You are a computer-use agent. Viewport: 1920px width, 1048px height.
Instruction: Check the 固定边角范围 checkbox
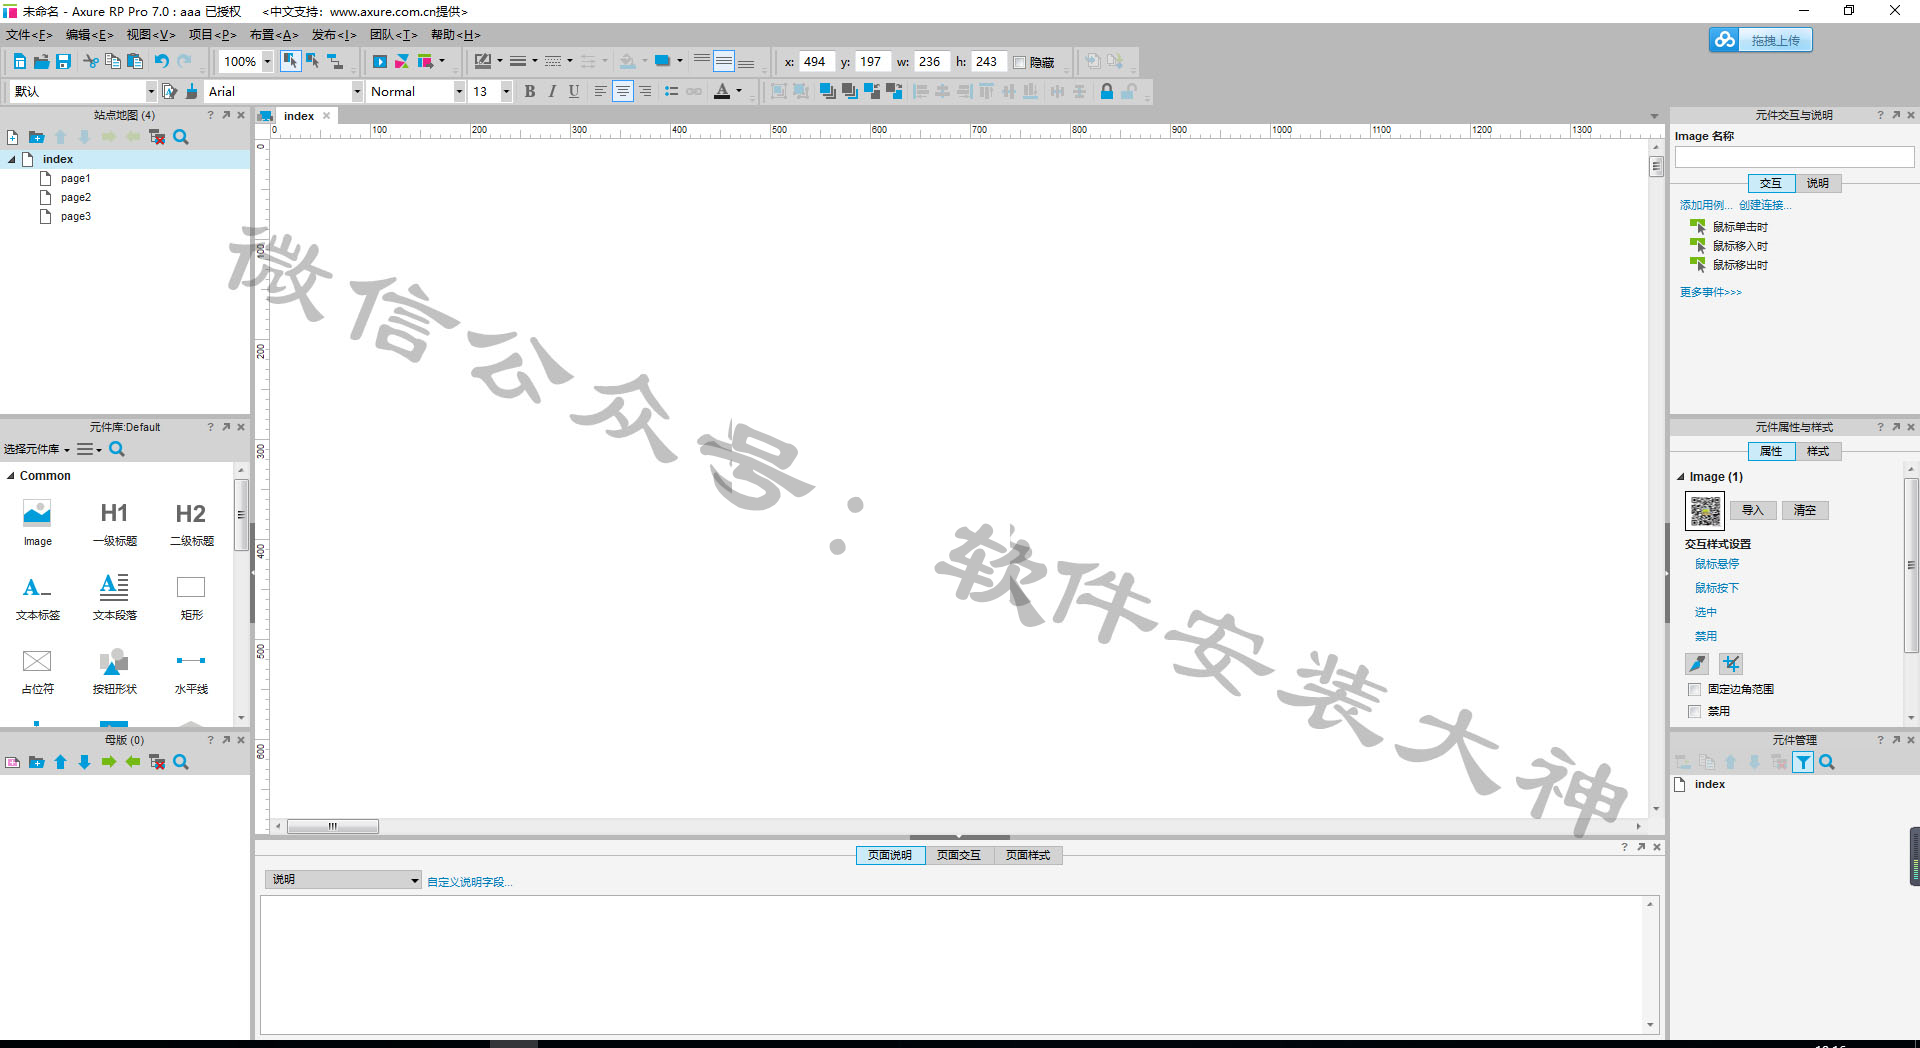1694,689
